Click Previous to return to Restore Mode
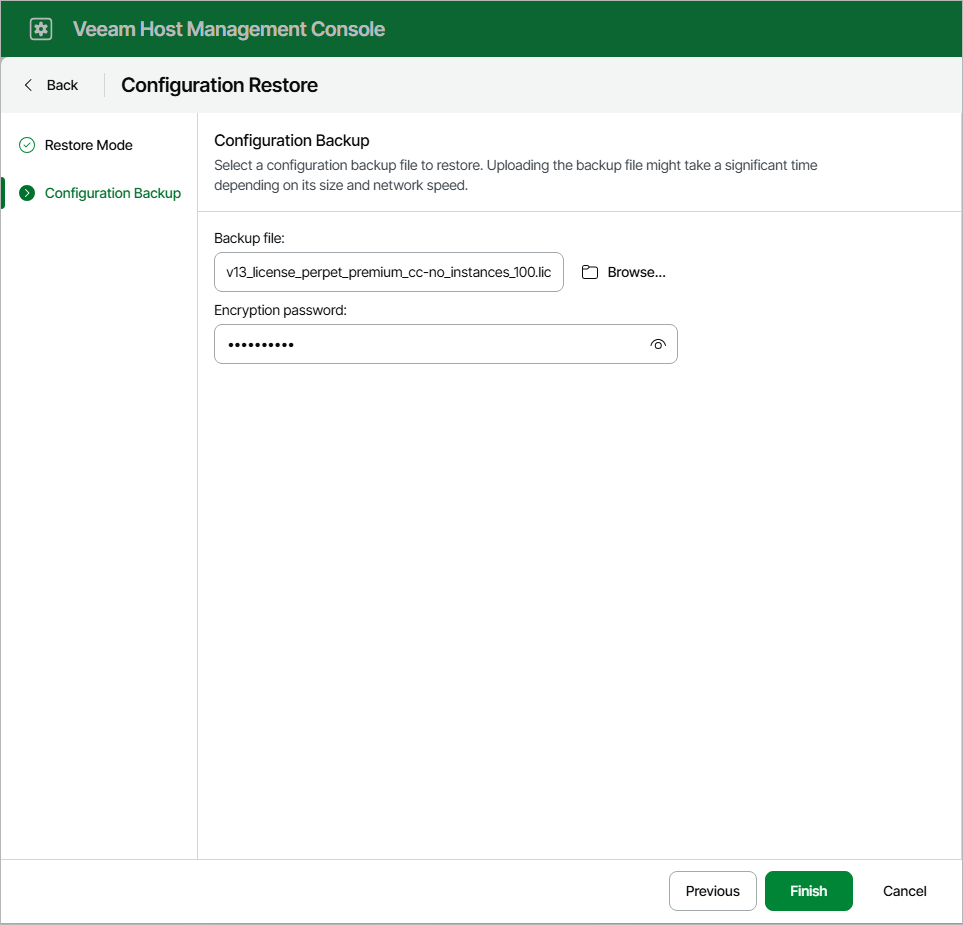The image size is (963, 925). point(712,890)
